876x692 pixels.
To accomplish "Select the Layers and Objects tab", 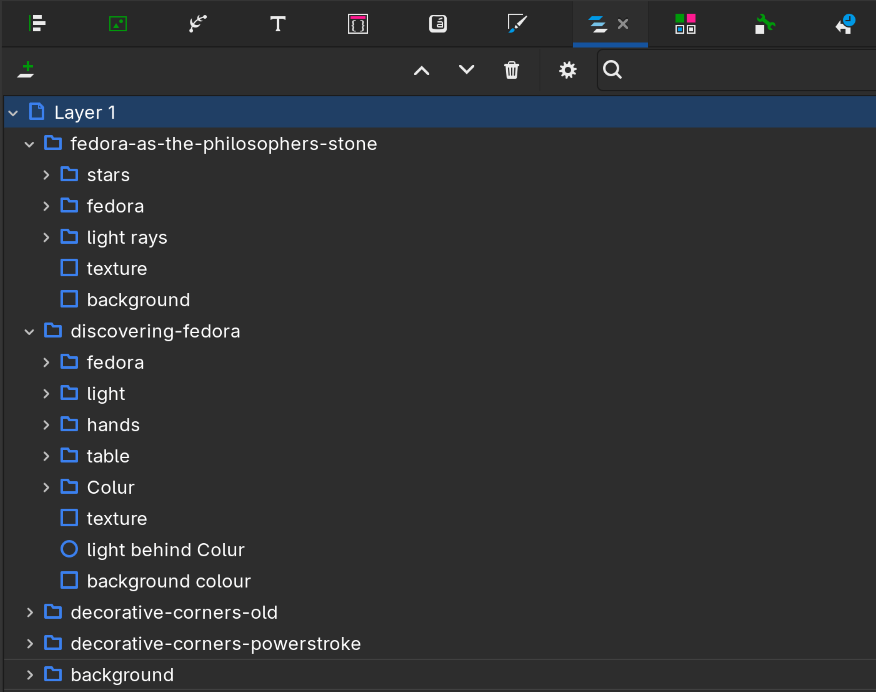I will pos(597,24).
